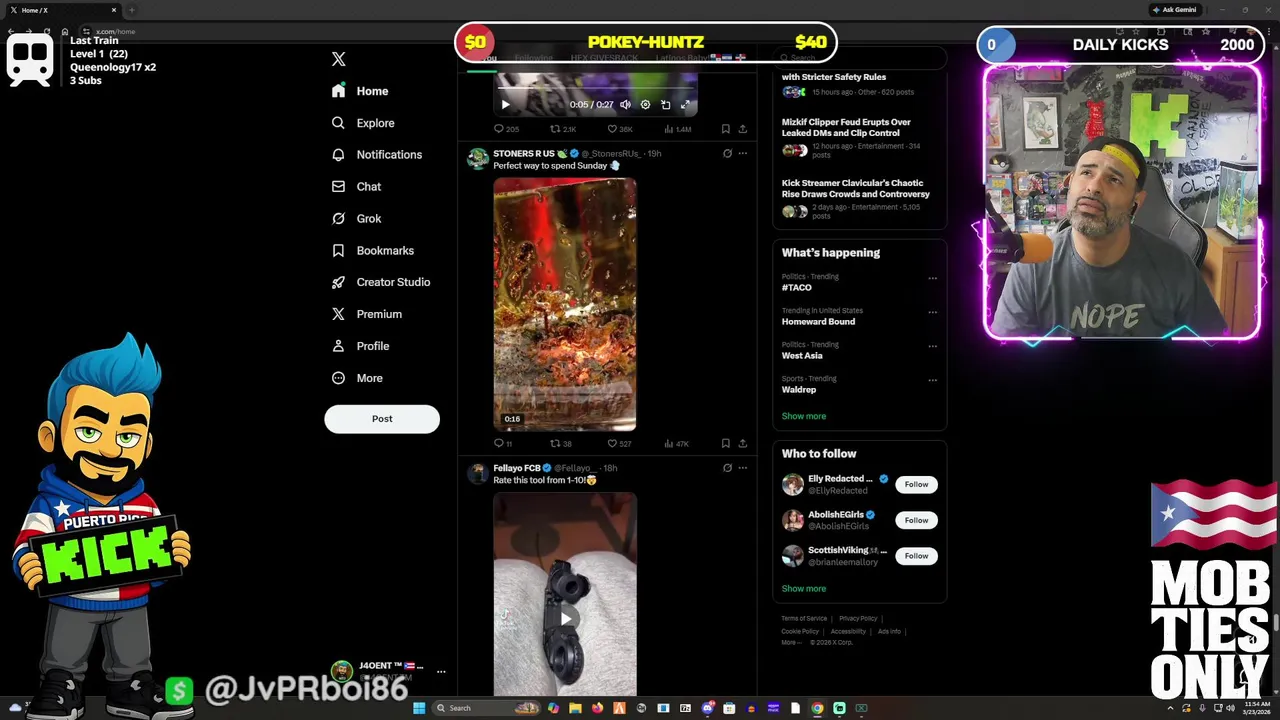
Task: Open Google Chrome from the taskbar
Action: coord(817,708)
